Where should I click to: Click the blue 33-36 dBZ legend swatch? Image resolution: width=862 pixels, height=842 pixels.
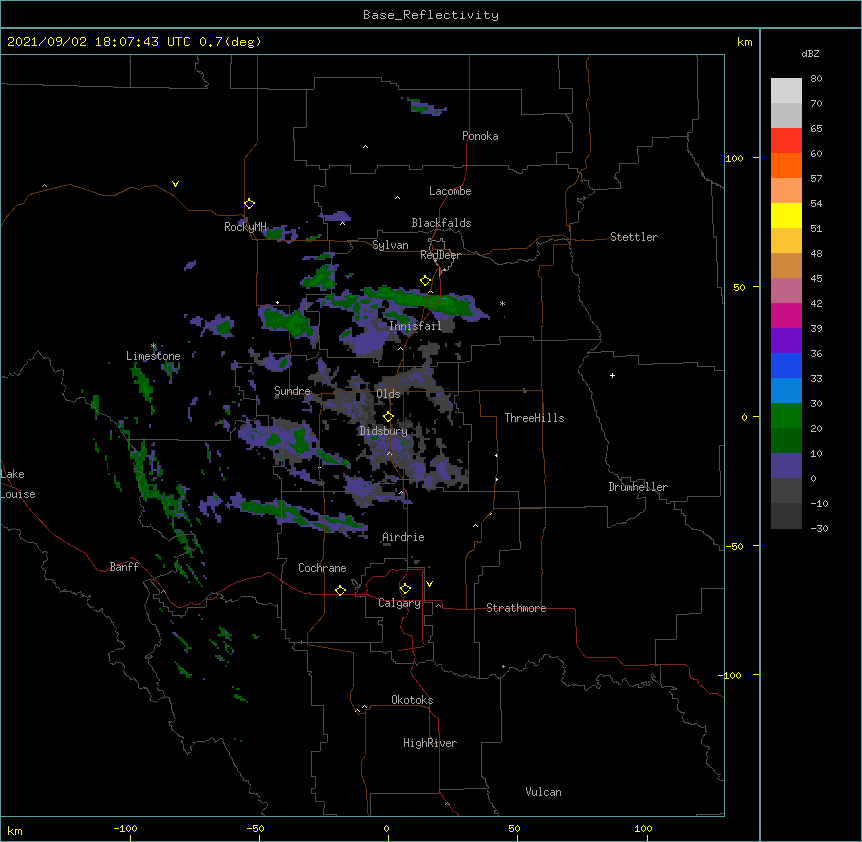coord(786,365)
